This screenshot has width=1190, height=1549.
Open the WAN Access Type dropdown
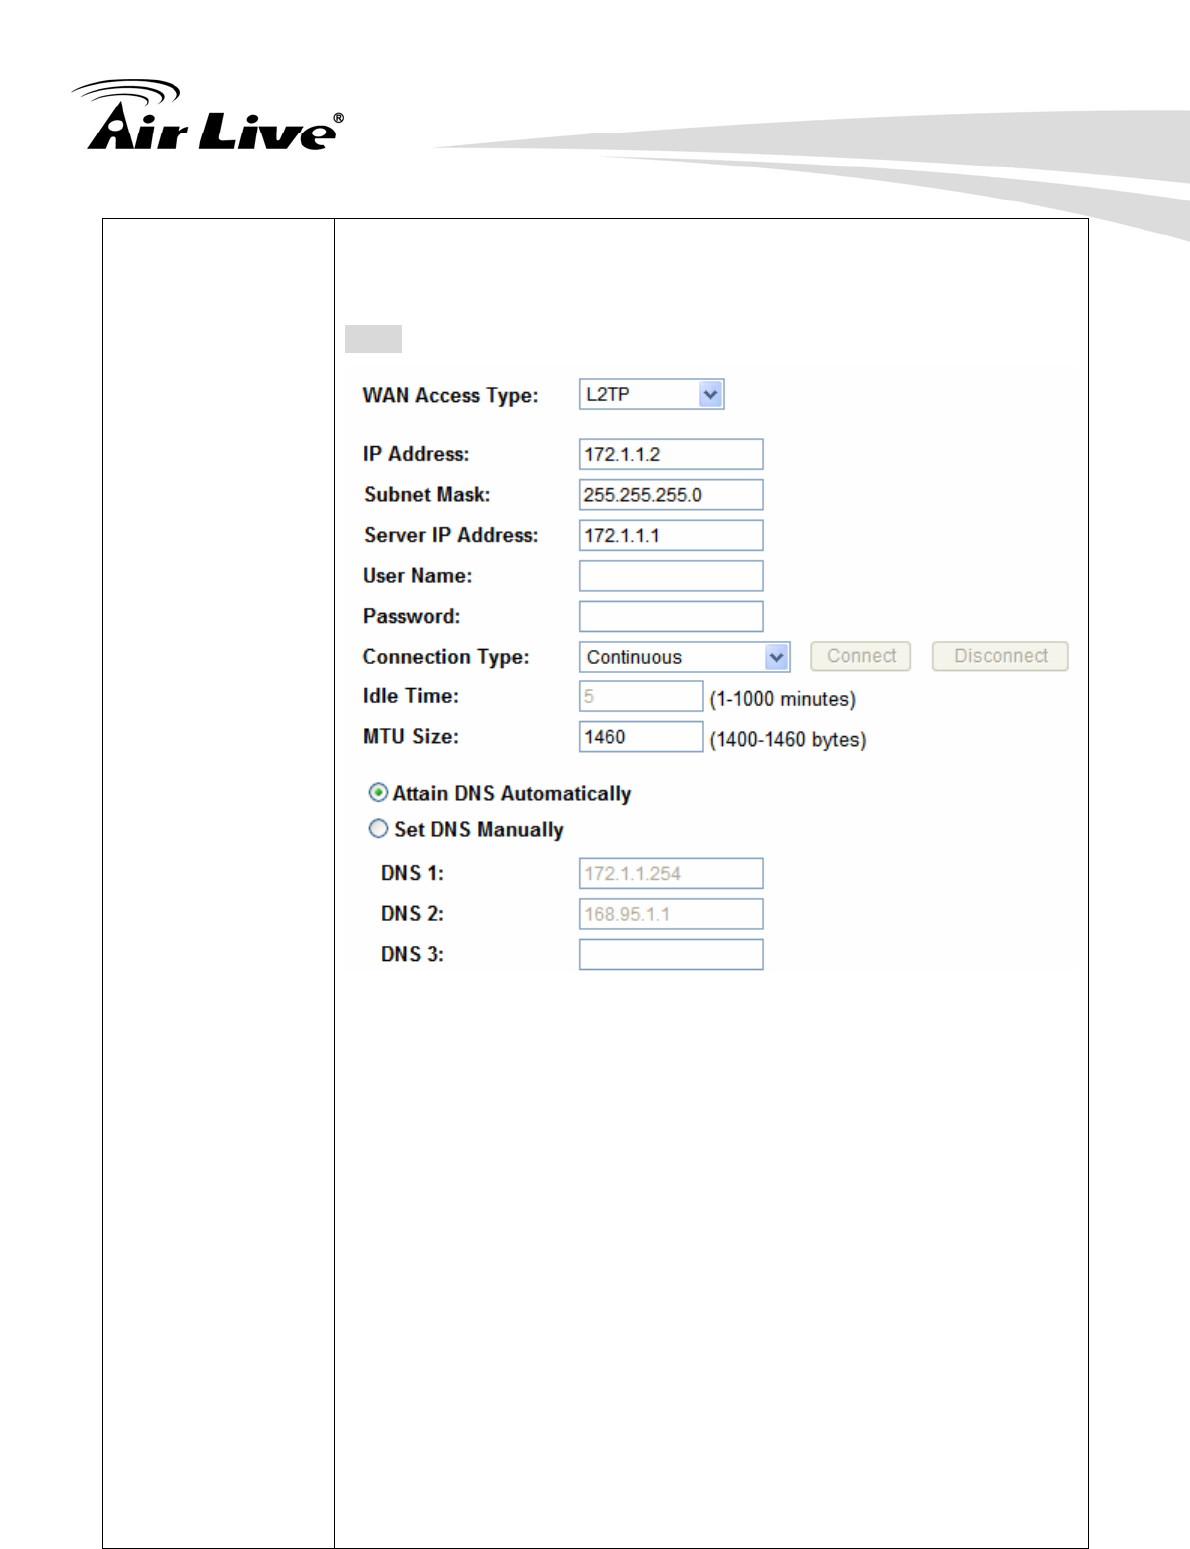pos(651,394)
